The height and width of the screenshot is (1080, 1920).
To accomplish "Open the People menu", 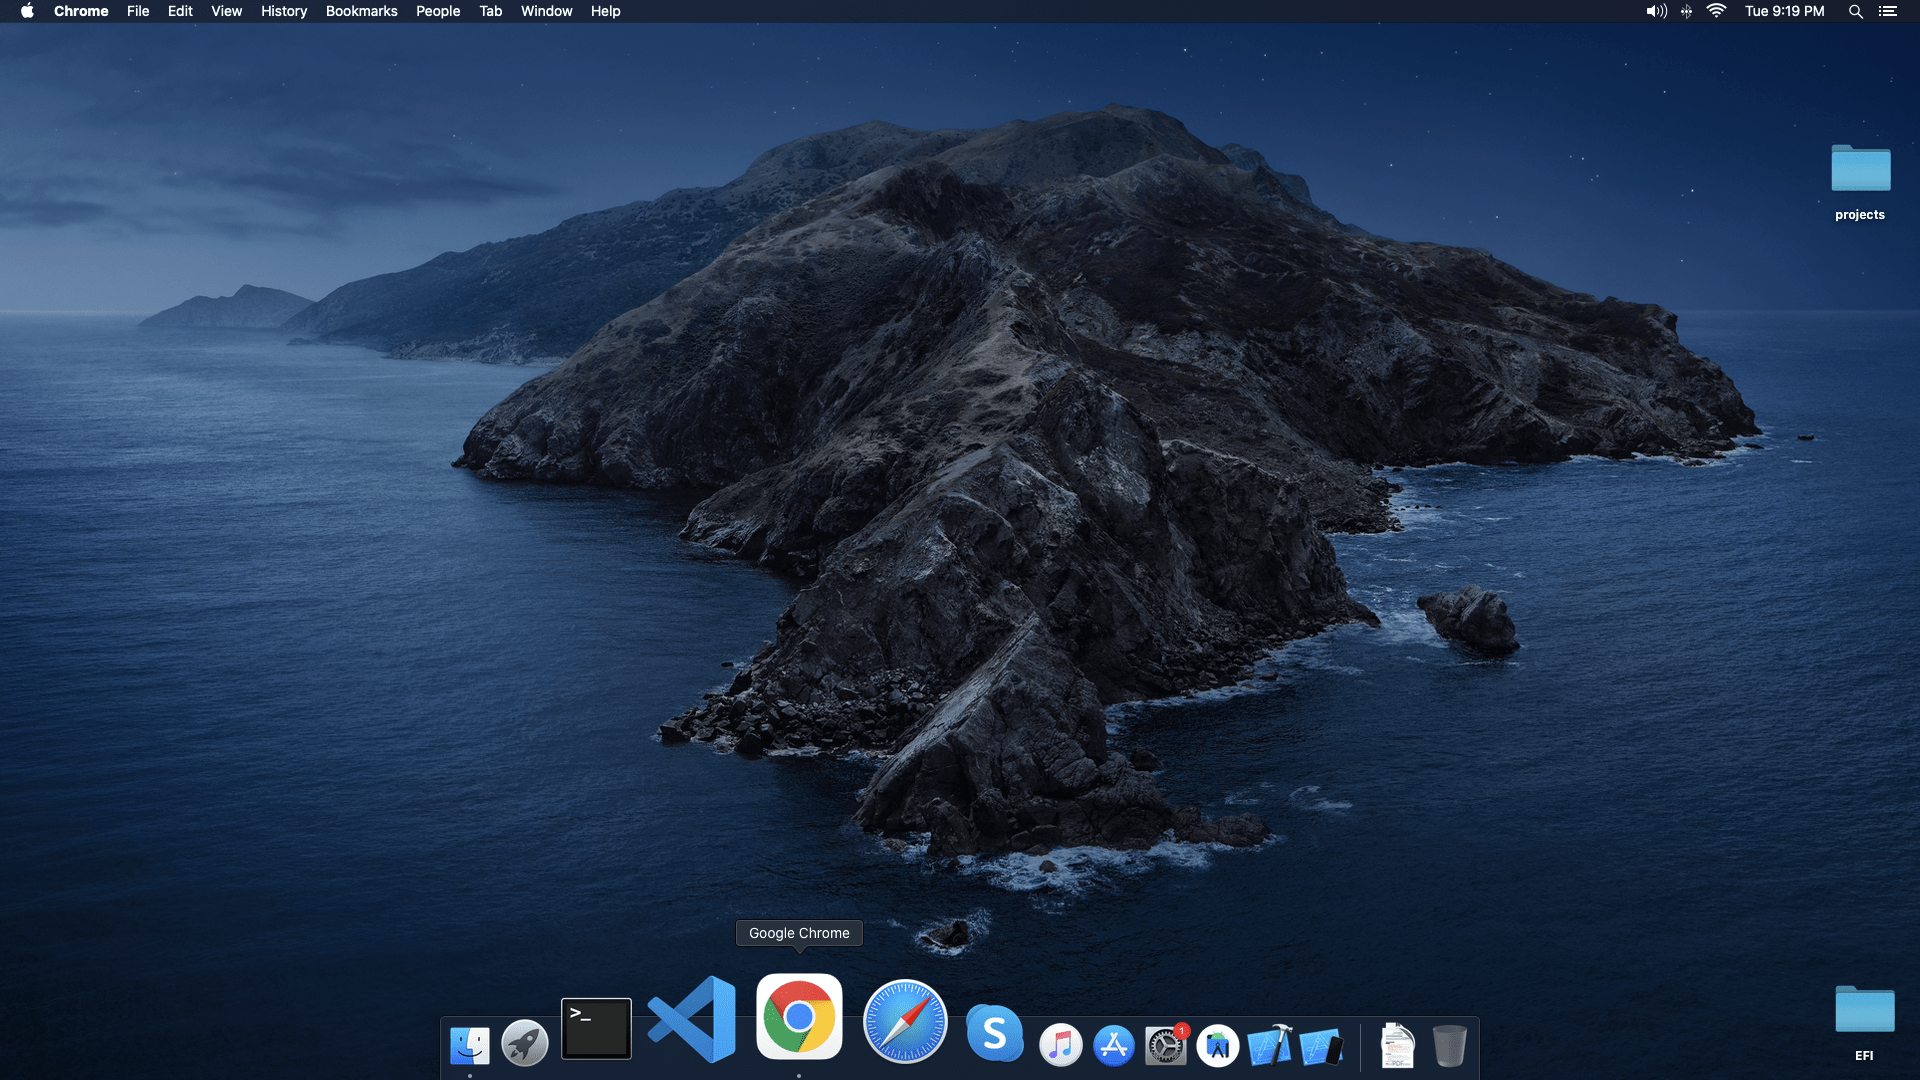I will 438,11.
